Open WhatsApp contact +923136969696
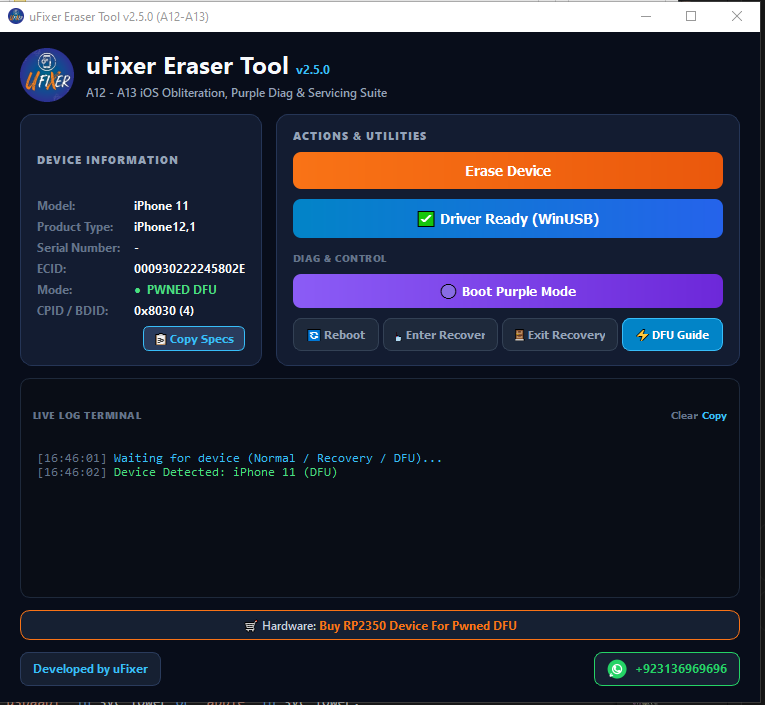765x705 pixels. tap(666, 669)
